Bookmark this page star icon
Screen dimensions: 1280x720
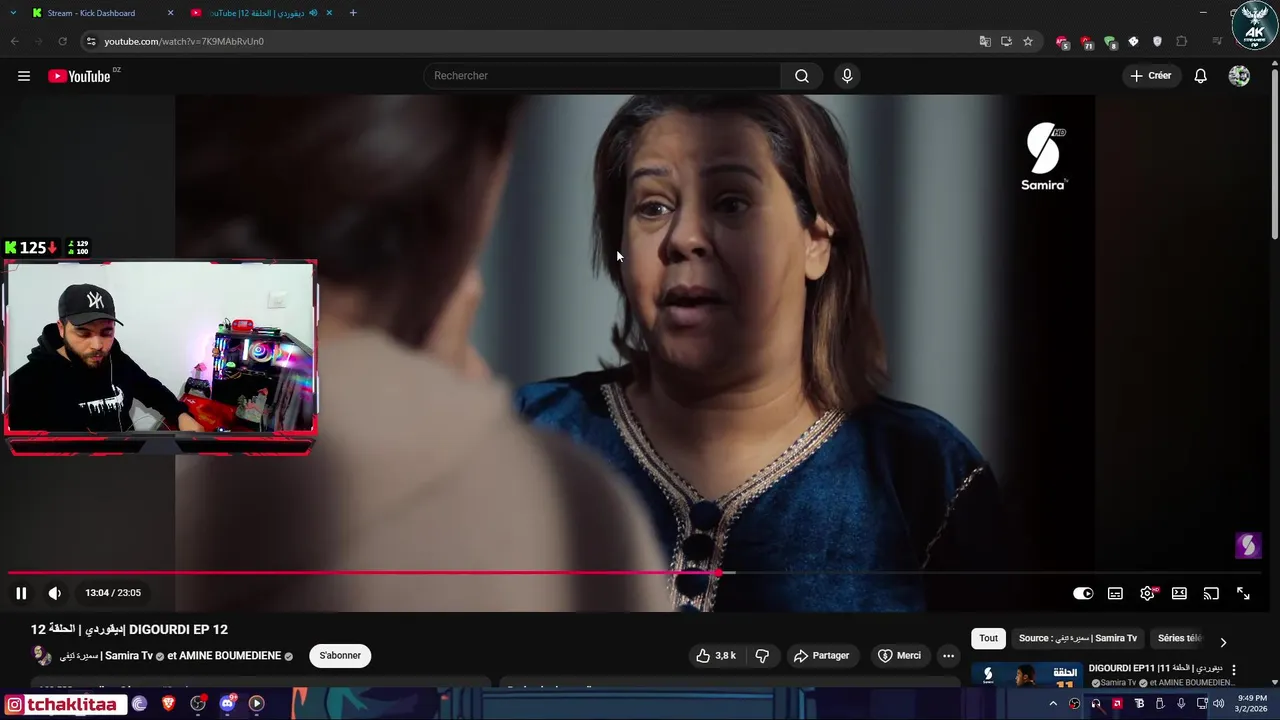(x=1028, y=41)
